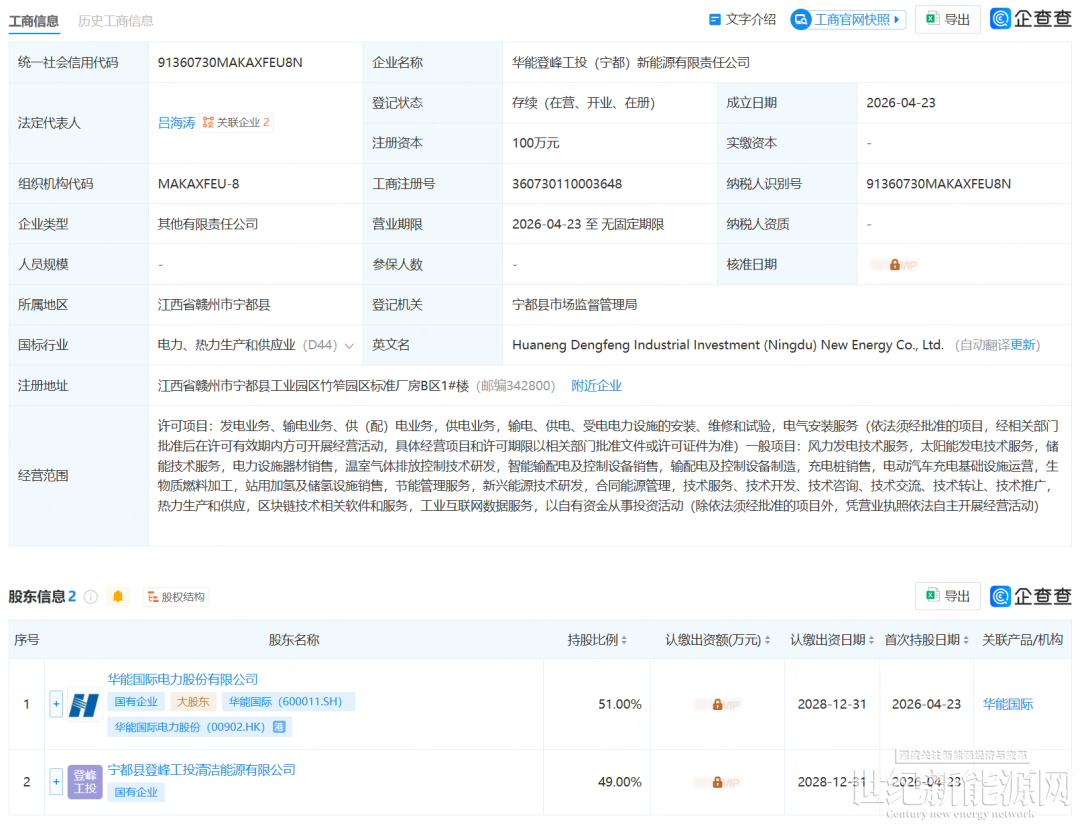Click the 企查查 logo at top right
Image resolution: width=1080 pixels, height=824 pixels.
(1030, 19)
